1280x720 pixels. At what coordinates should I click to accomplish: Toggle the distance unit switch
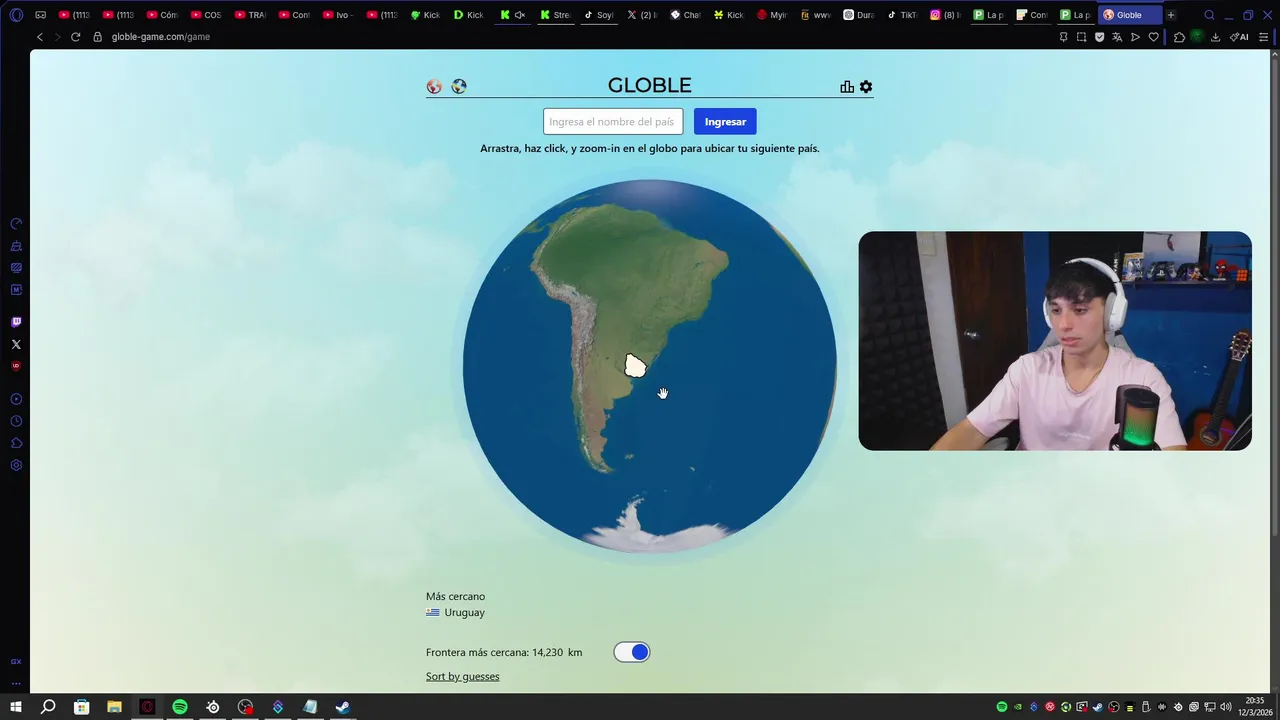click(x=632, y=652)
